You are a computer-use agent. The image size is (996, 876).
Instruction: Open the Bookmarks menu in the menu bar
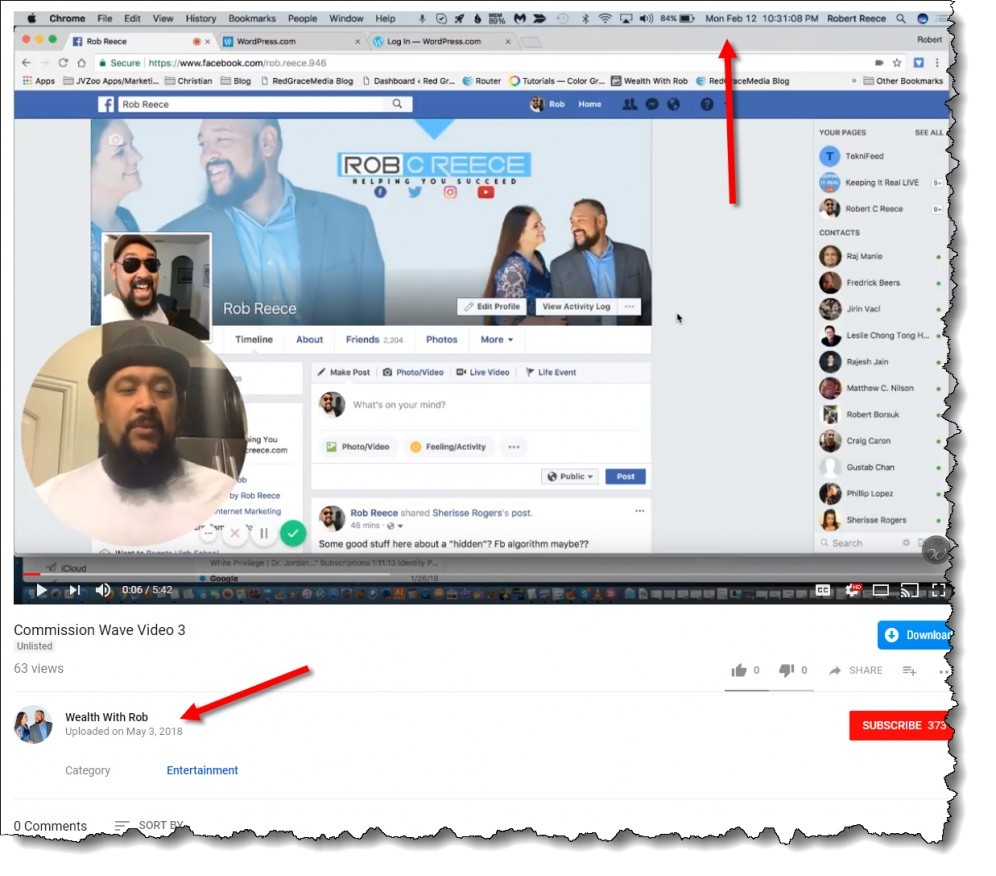click(252, 18)
